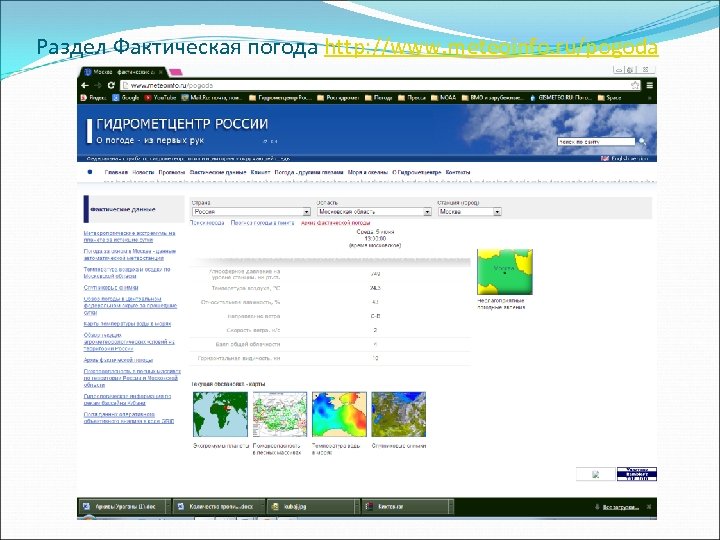Expand the .rar download arrow
This screenshot has width=720, height=540.
(x=451, y=506)
